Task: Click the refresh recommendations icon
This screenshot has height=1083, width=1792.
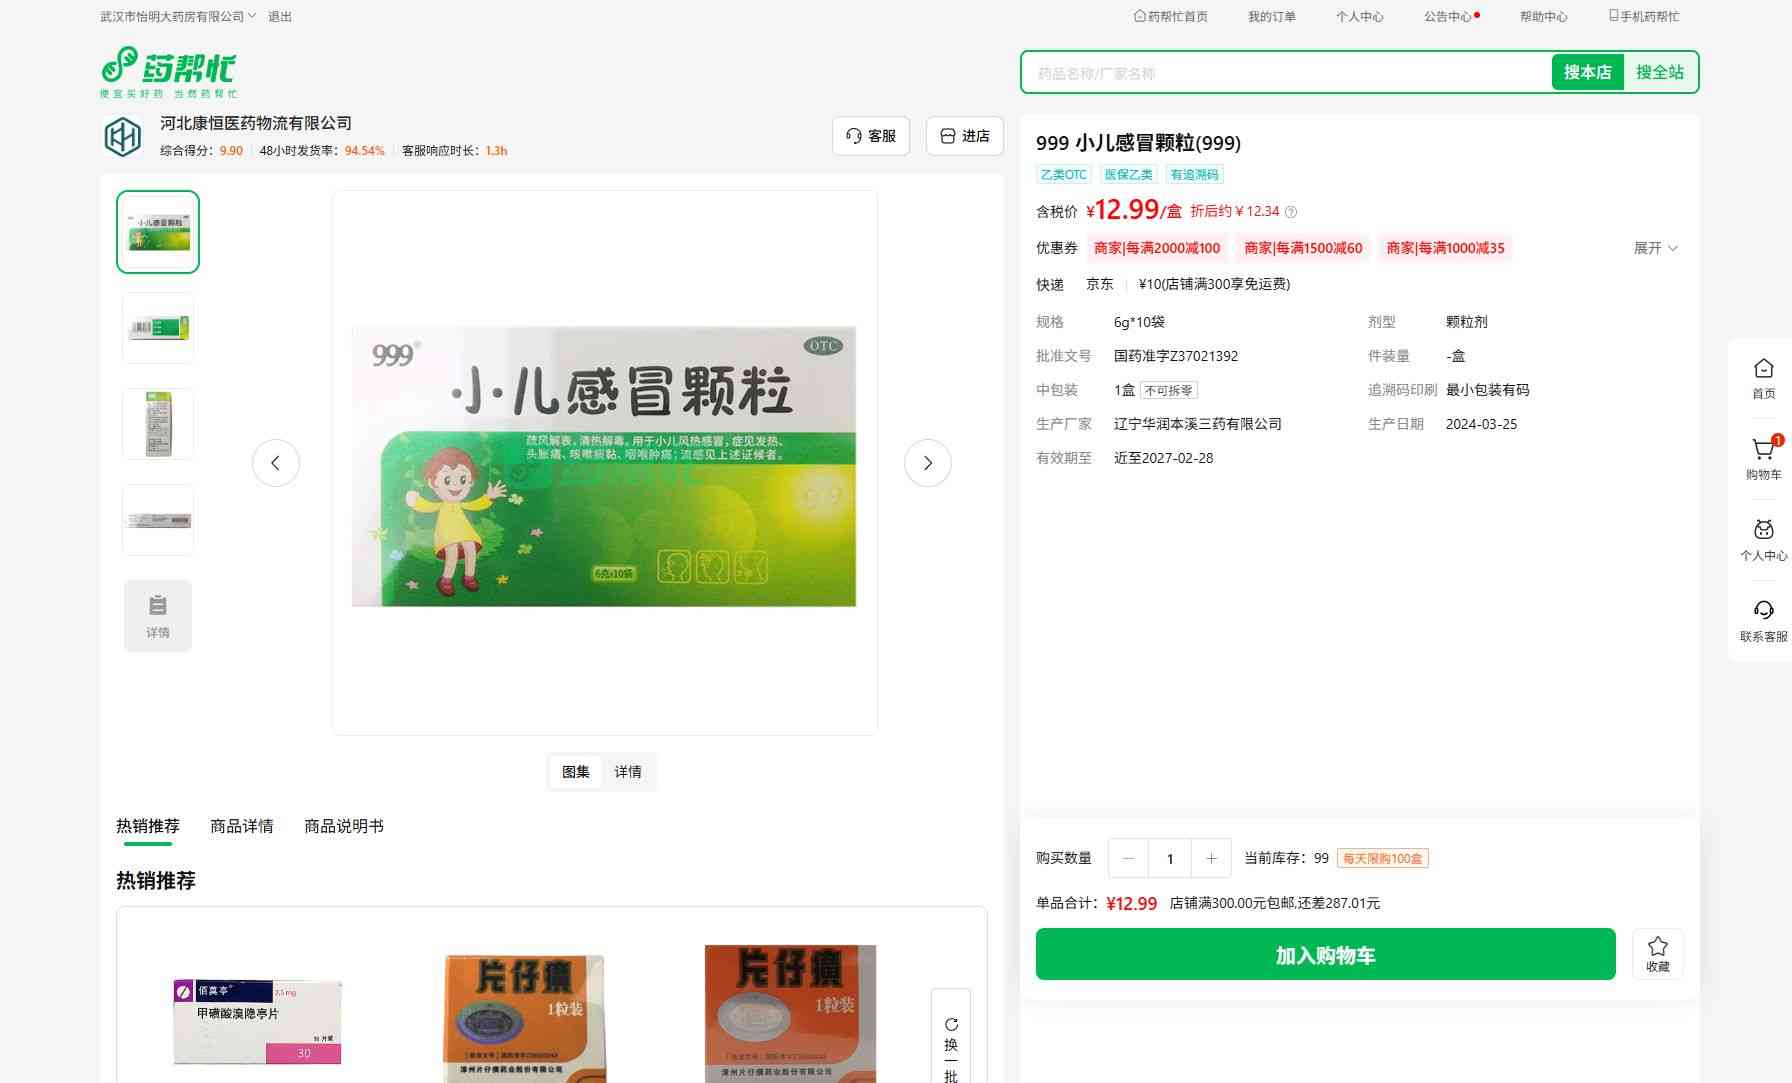Action: tap(951, 1025)
